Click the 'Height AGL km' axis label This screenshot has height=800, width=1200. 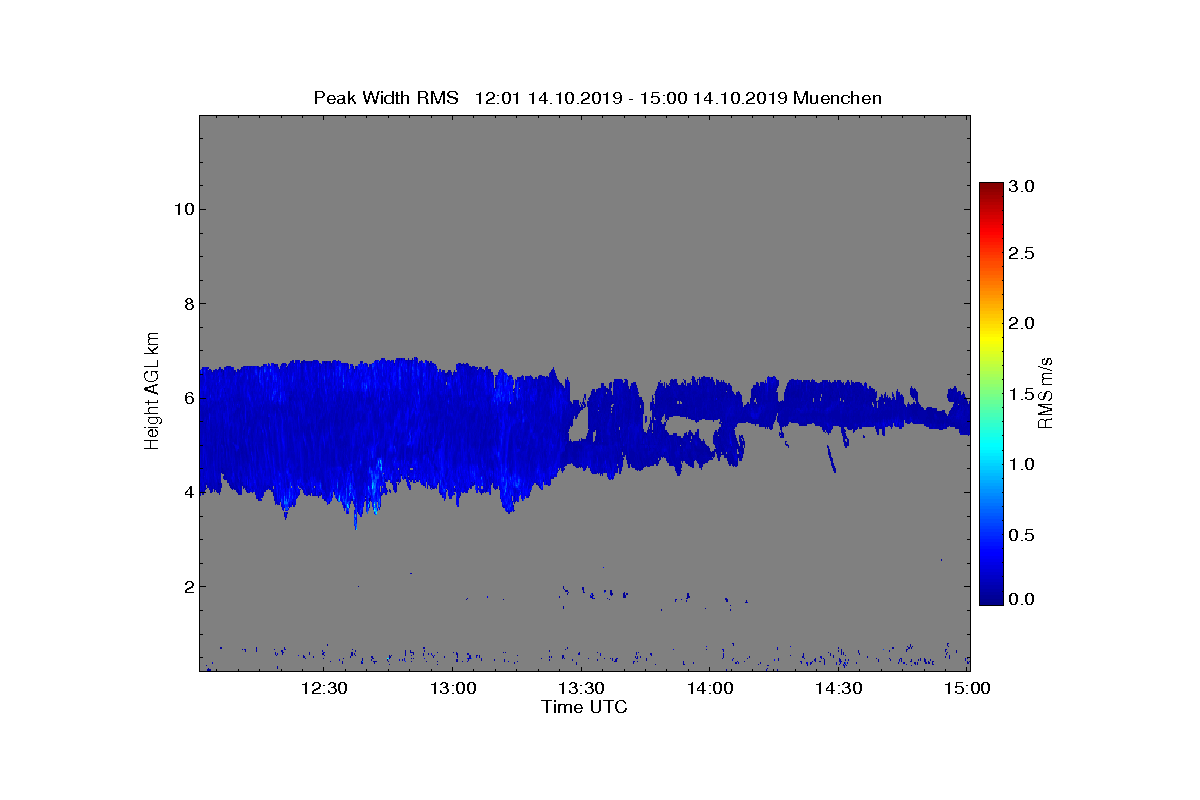(x=152, y=392)
